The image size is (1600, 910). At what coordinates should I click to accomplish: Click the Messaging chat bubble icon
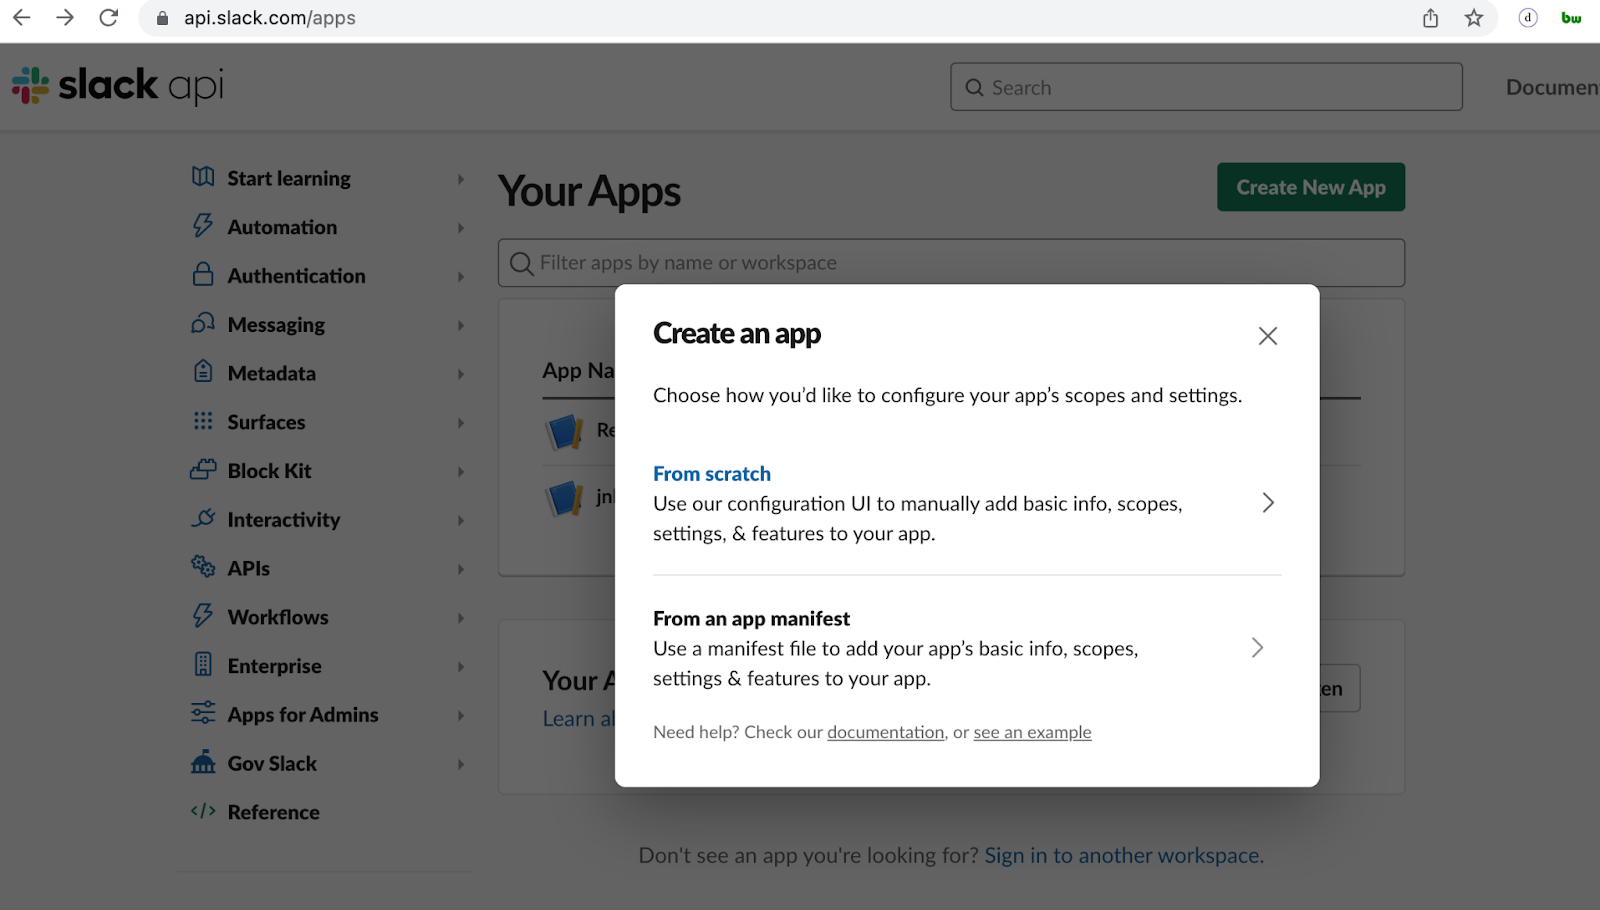click(x=203, y=323)
